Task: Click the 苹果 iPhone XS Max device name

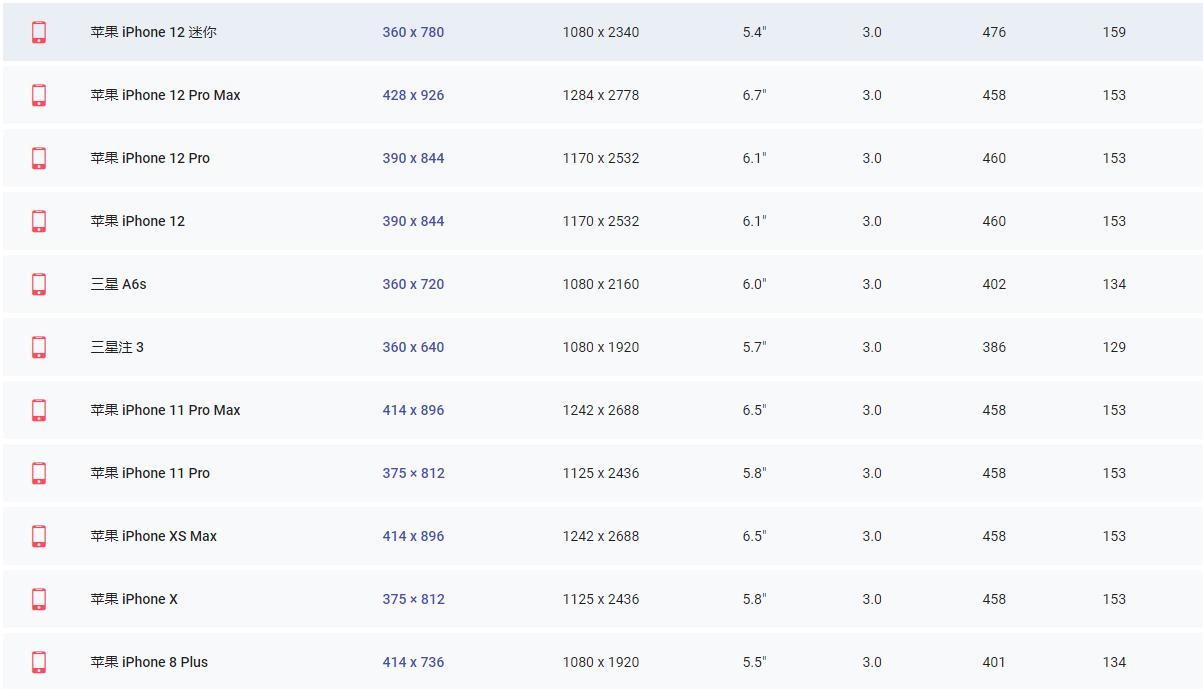Action: point(154,536)
